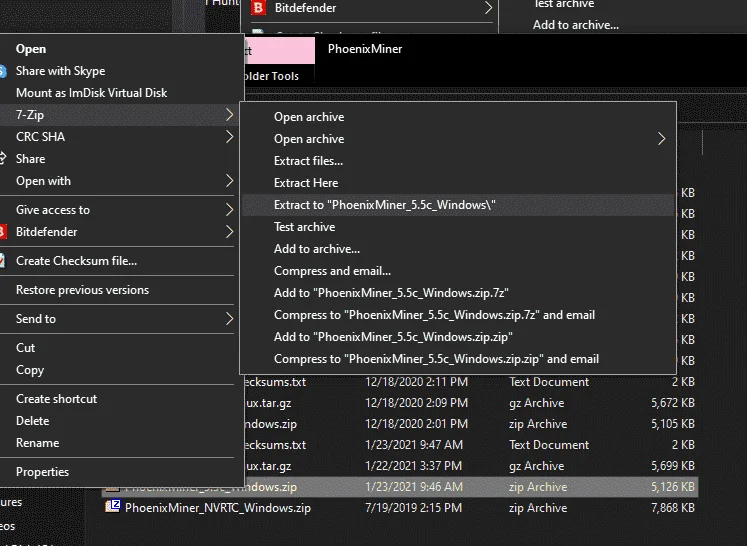Choose Add to "PhoenixMiner_5.5c_Windows.zip.zip"

pos(458,337)
